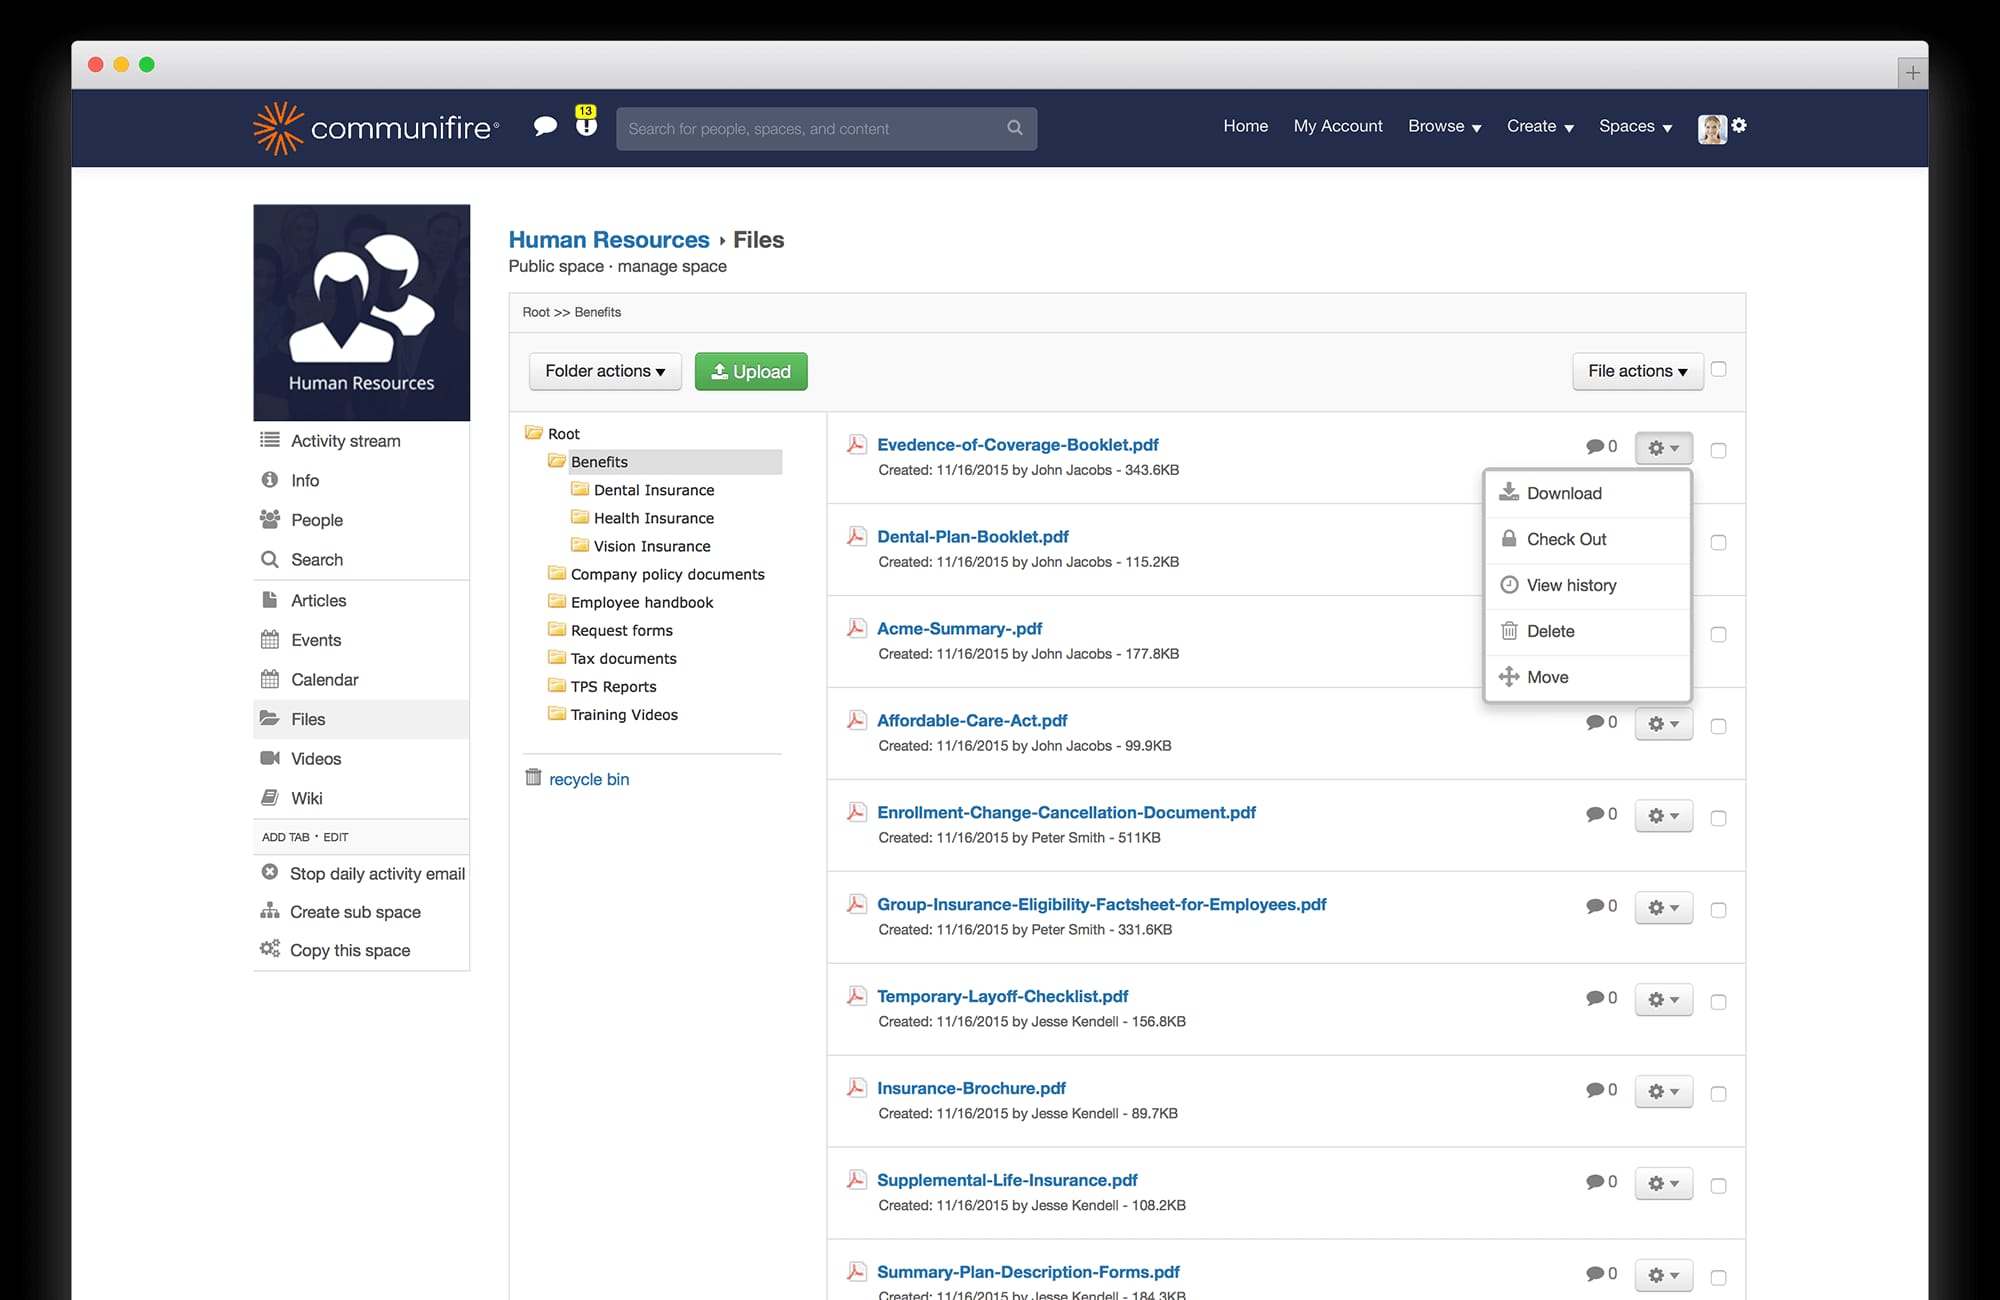This screenshot has height=1300, width=2000.
Task: Expand the gear menu for Insurance-Brochure.pdf
Action: (1662, 1091)
